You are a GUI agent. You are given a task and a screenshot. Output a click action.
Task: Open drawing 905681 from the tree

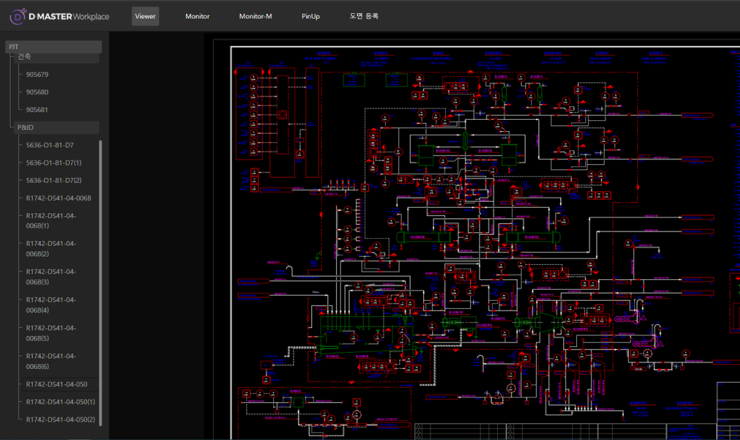pos(37,110)
